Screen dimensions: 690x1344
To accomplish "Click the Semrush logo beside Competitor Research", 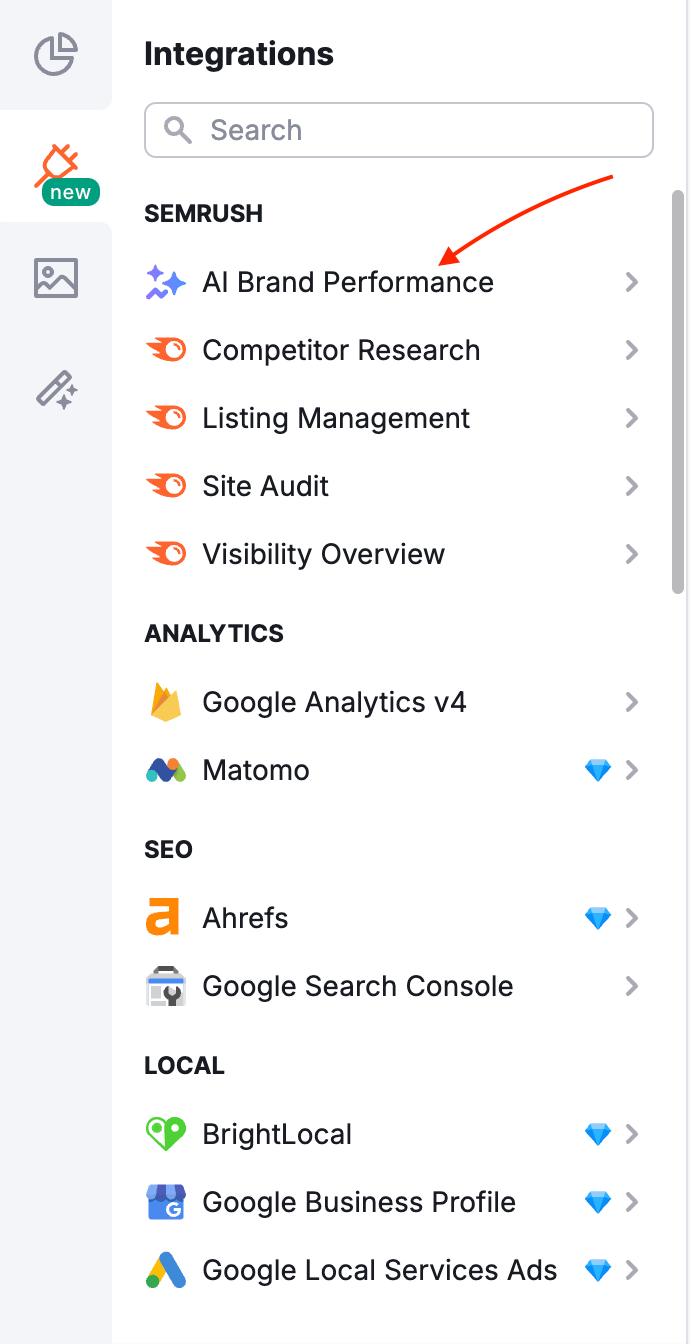I will [x=166, y=350].
